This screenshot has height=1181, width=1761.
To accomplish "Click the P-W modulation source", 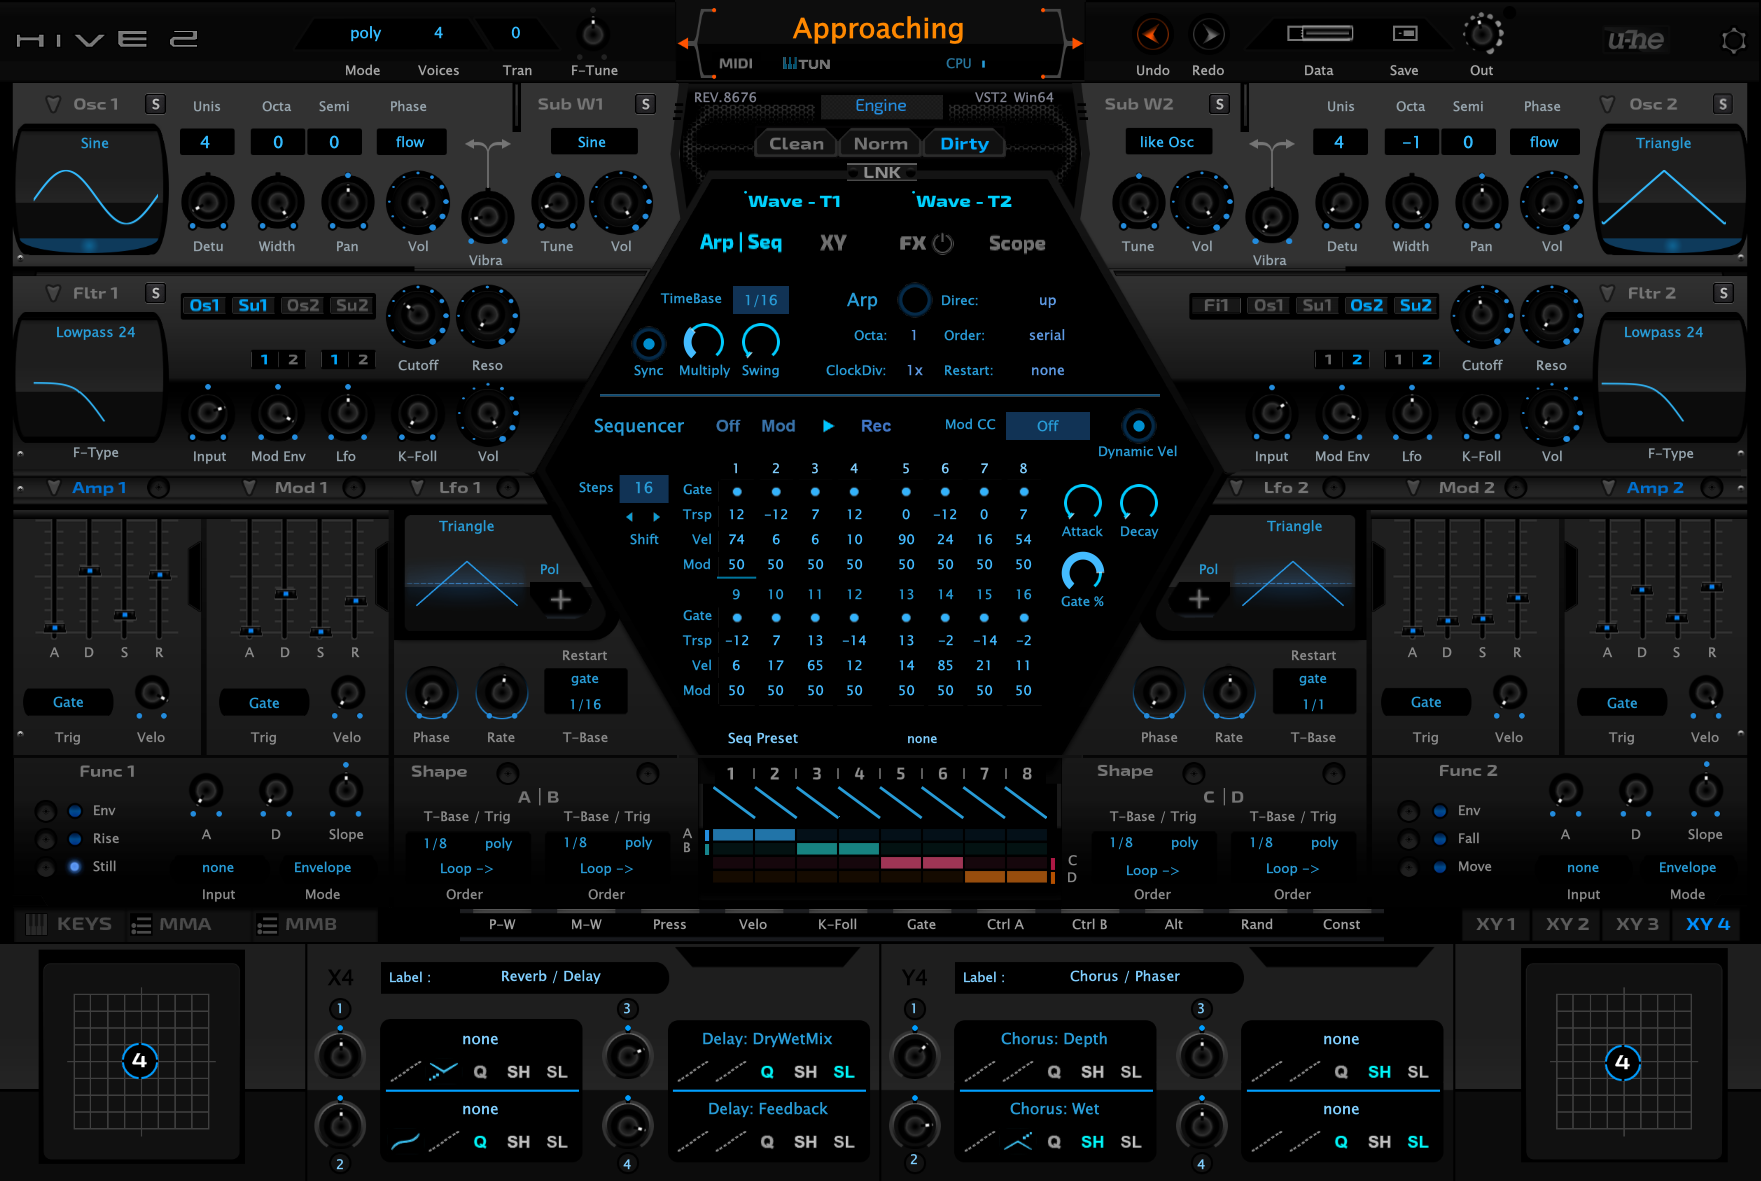I will click(502, 924).
